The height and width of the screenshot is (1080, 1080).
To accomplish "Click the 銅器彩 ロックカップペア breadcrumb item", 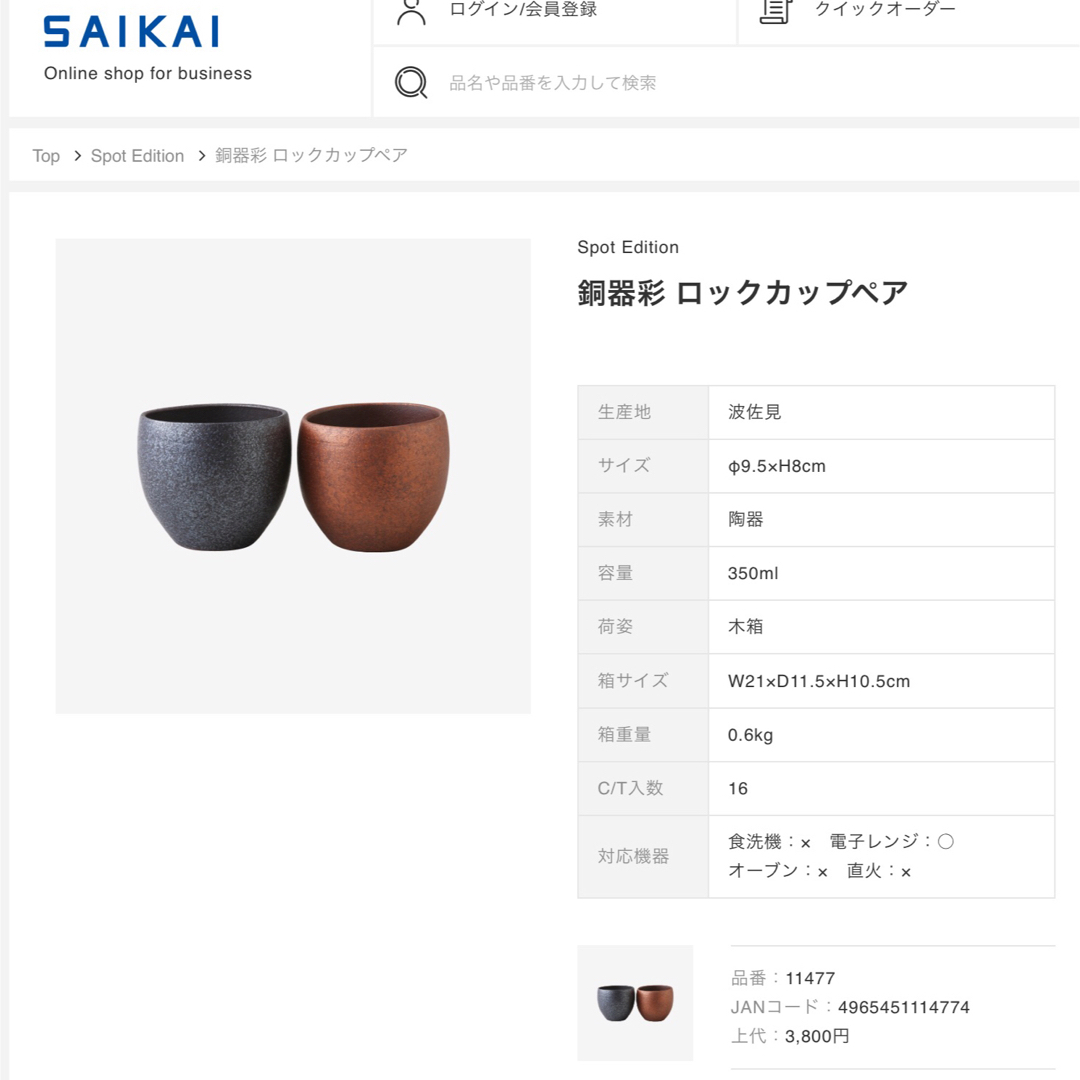I will click(x=311, y=156).
